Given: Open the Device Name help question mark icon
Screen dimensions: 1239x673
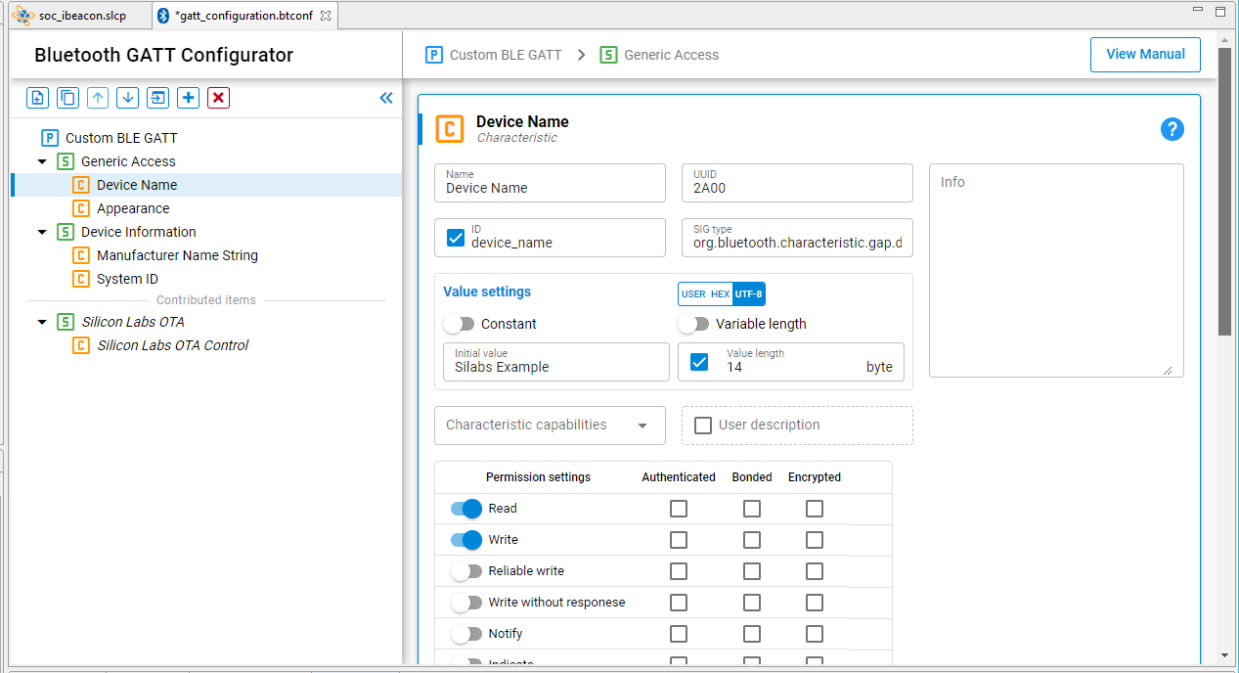Looking at the screenshot, I should pyautogui.click(x=1171, y=129).
